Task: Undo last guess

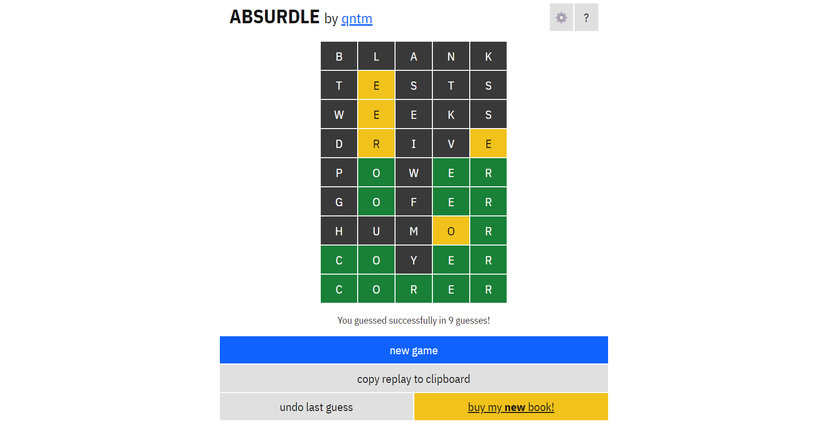Action: [x=316, y=407]
